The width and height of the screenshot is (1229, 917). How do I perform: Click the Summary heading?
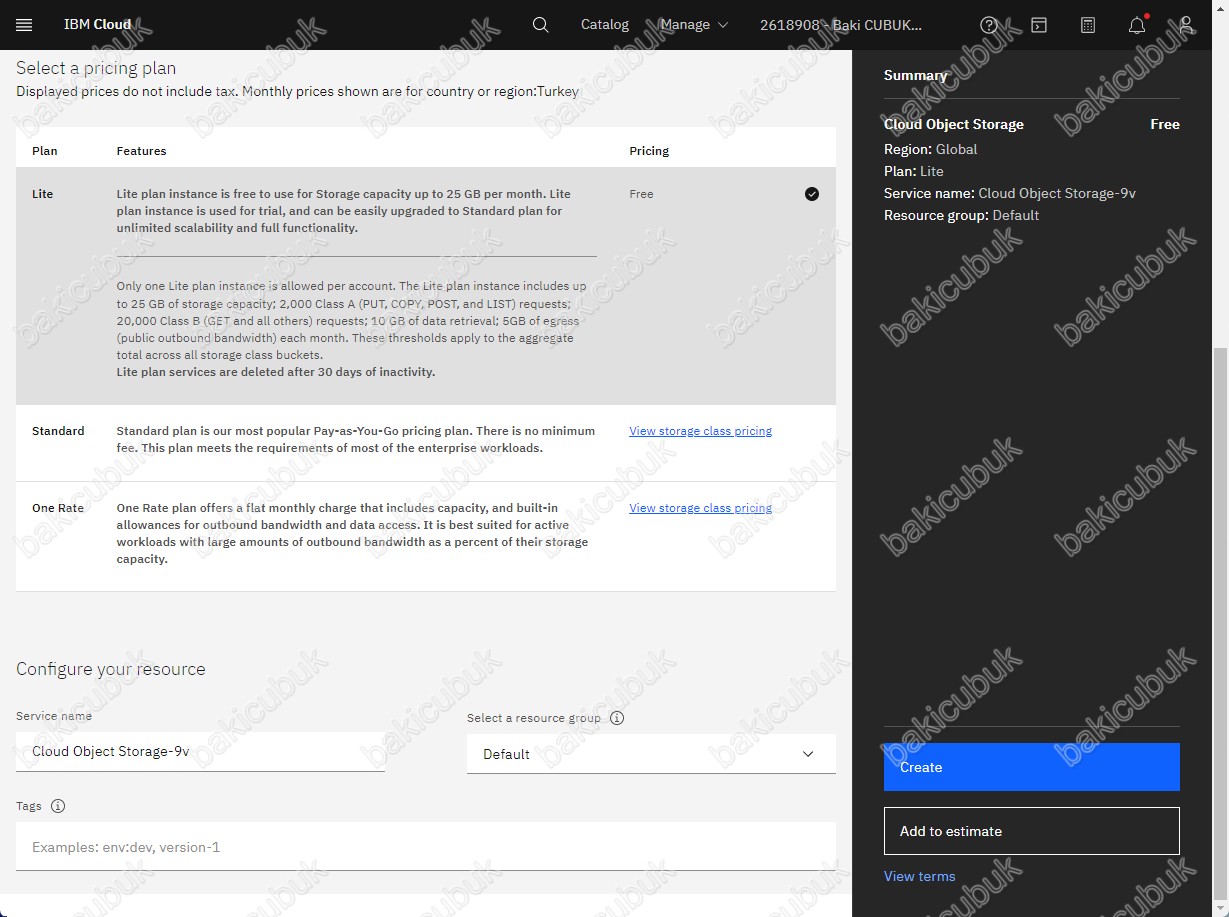915,75
